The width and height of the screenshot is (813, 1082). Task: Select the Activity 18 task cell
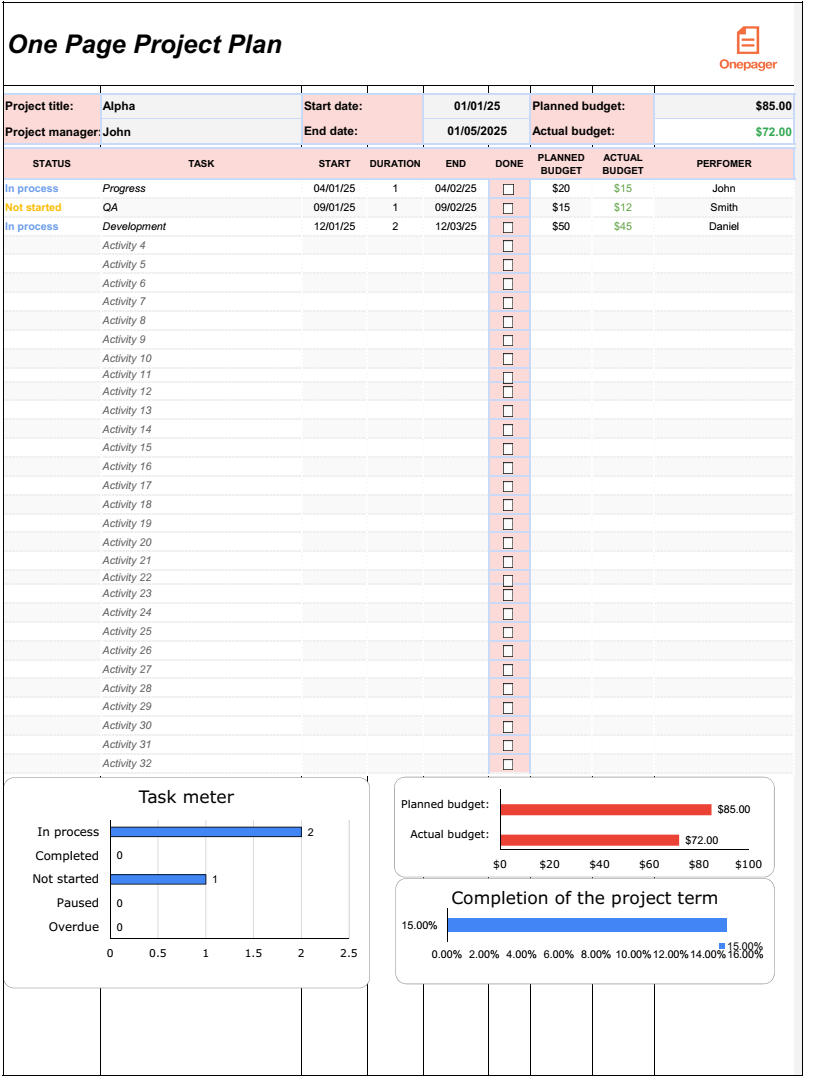pyautogui.click(x=201, y=504)
